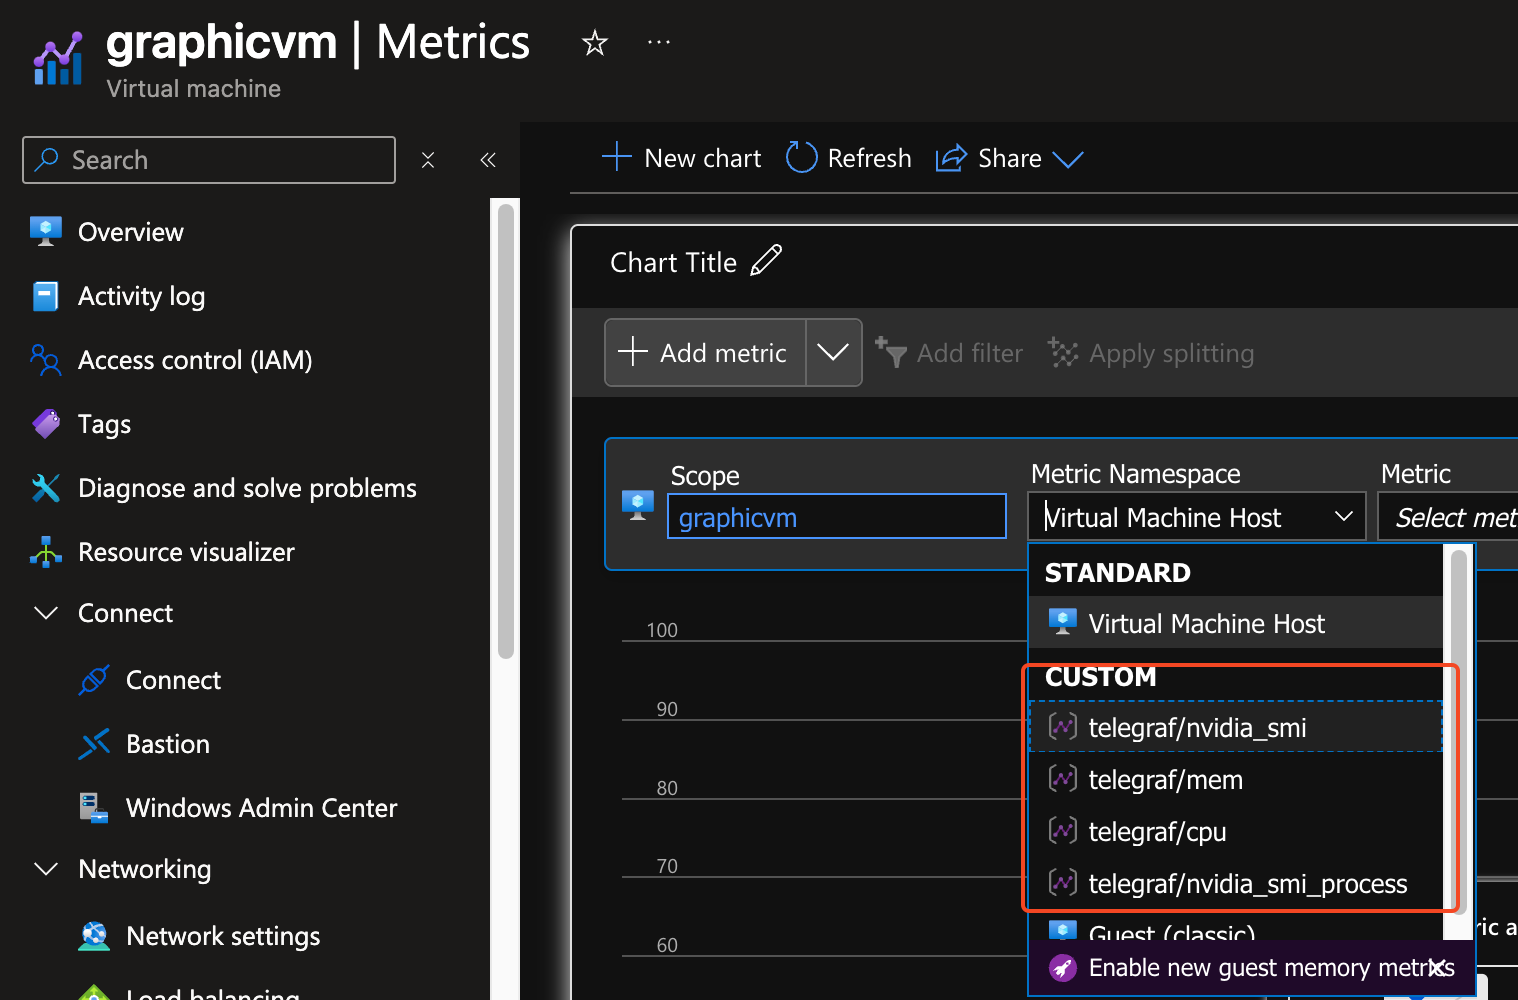
Task: Edit the Chart Title with the pencil icon
Action: click(765, 260)
